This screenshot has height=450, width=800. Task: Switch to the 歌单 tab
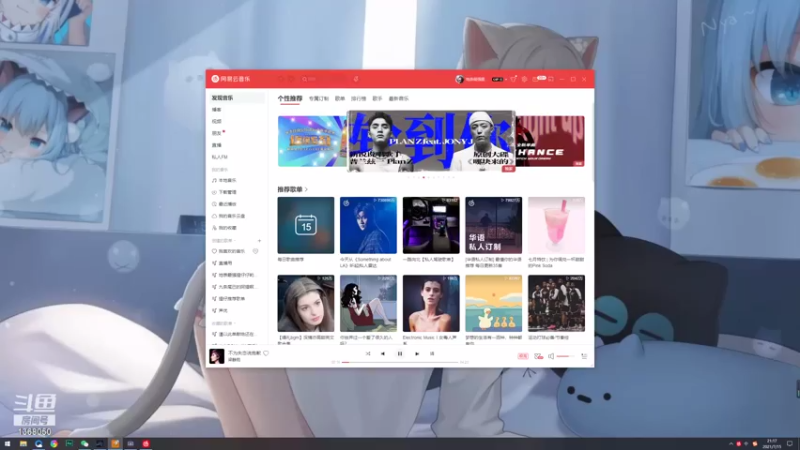[x=340, y=98]
